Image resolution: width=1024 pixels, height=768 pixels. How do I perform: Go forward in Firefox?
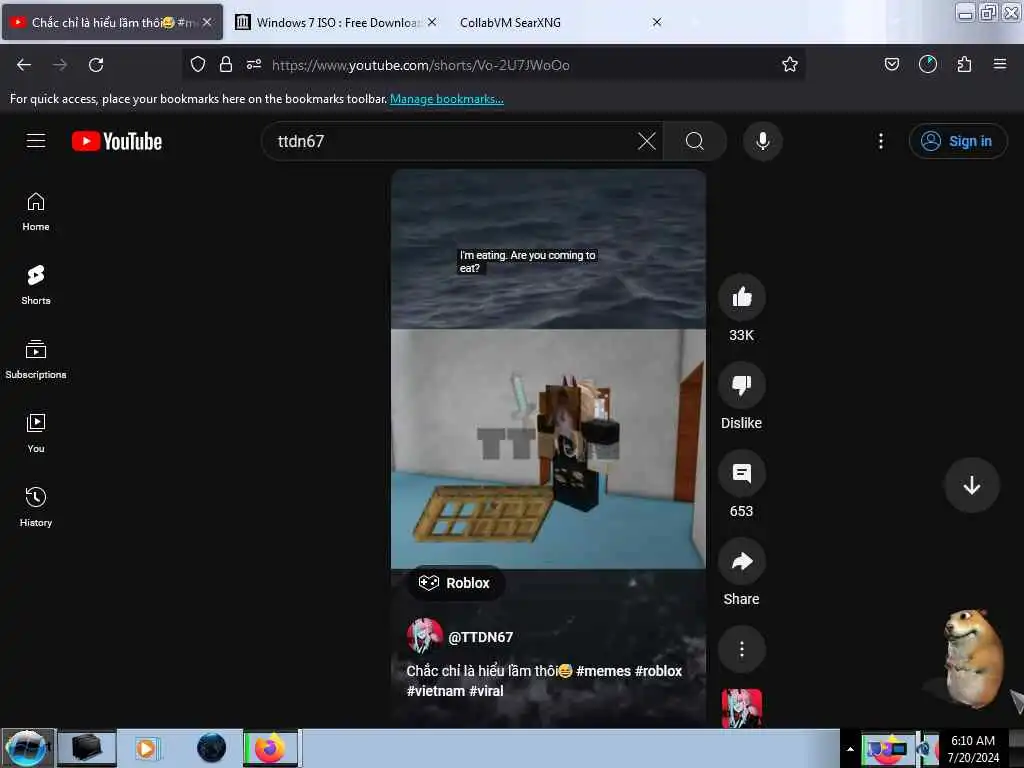pos(60,65)
